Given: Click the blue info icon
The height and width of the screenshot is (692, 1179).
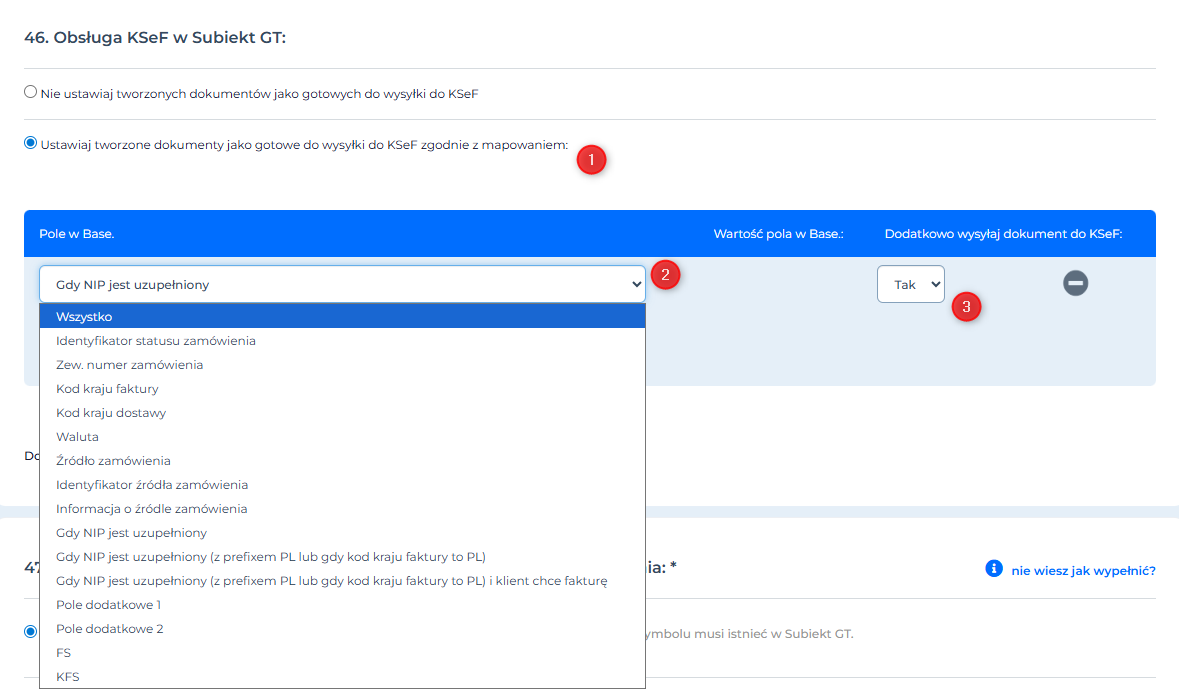Looking at the screenshot, I should (993, 569).
